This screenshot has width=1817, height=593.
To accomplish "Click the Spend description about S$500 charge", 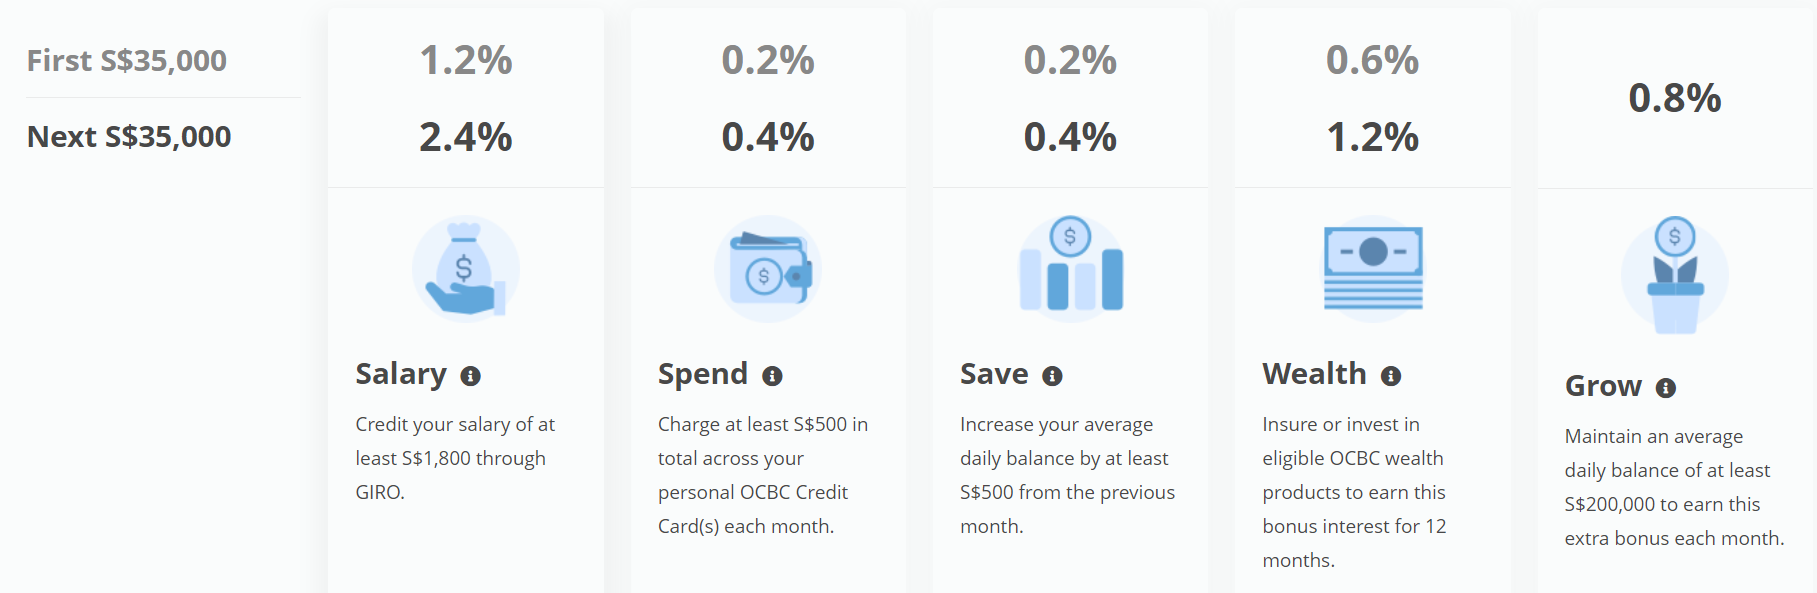I will [763, 475].
